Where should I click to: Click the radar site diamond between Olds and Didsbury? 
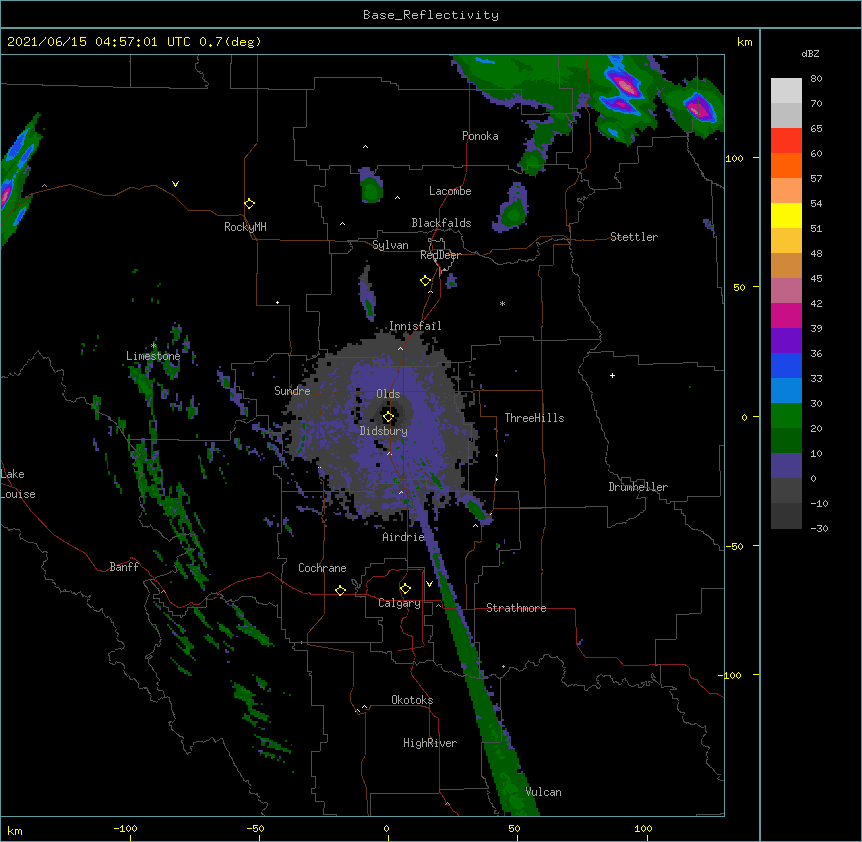point(389,417)
